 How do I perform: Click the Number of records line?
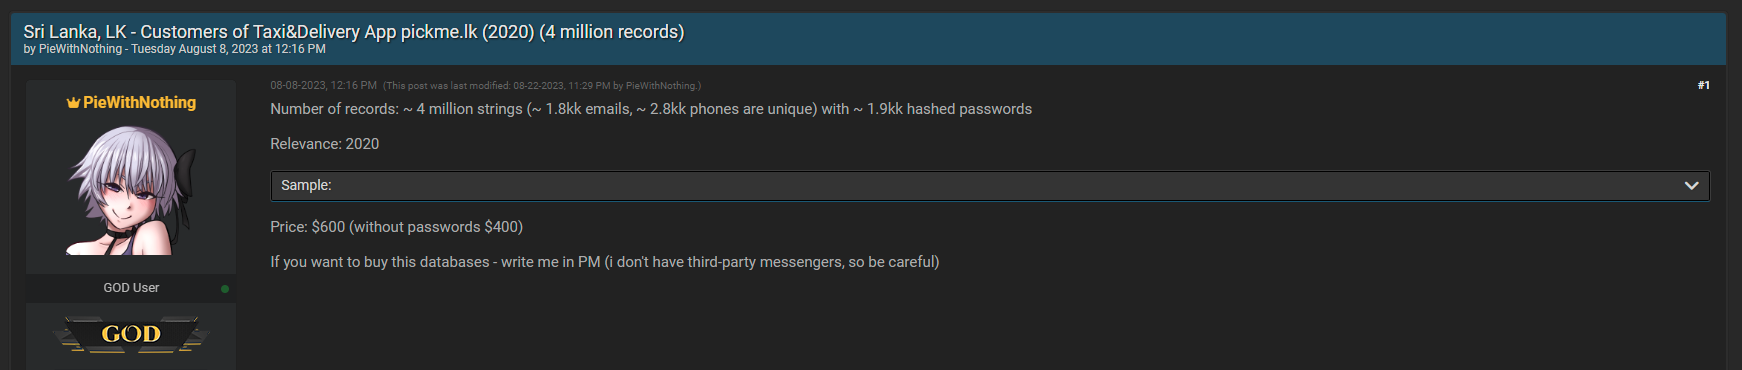pos(651,109)
